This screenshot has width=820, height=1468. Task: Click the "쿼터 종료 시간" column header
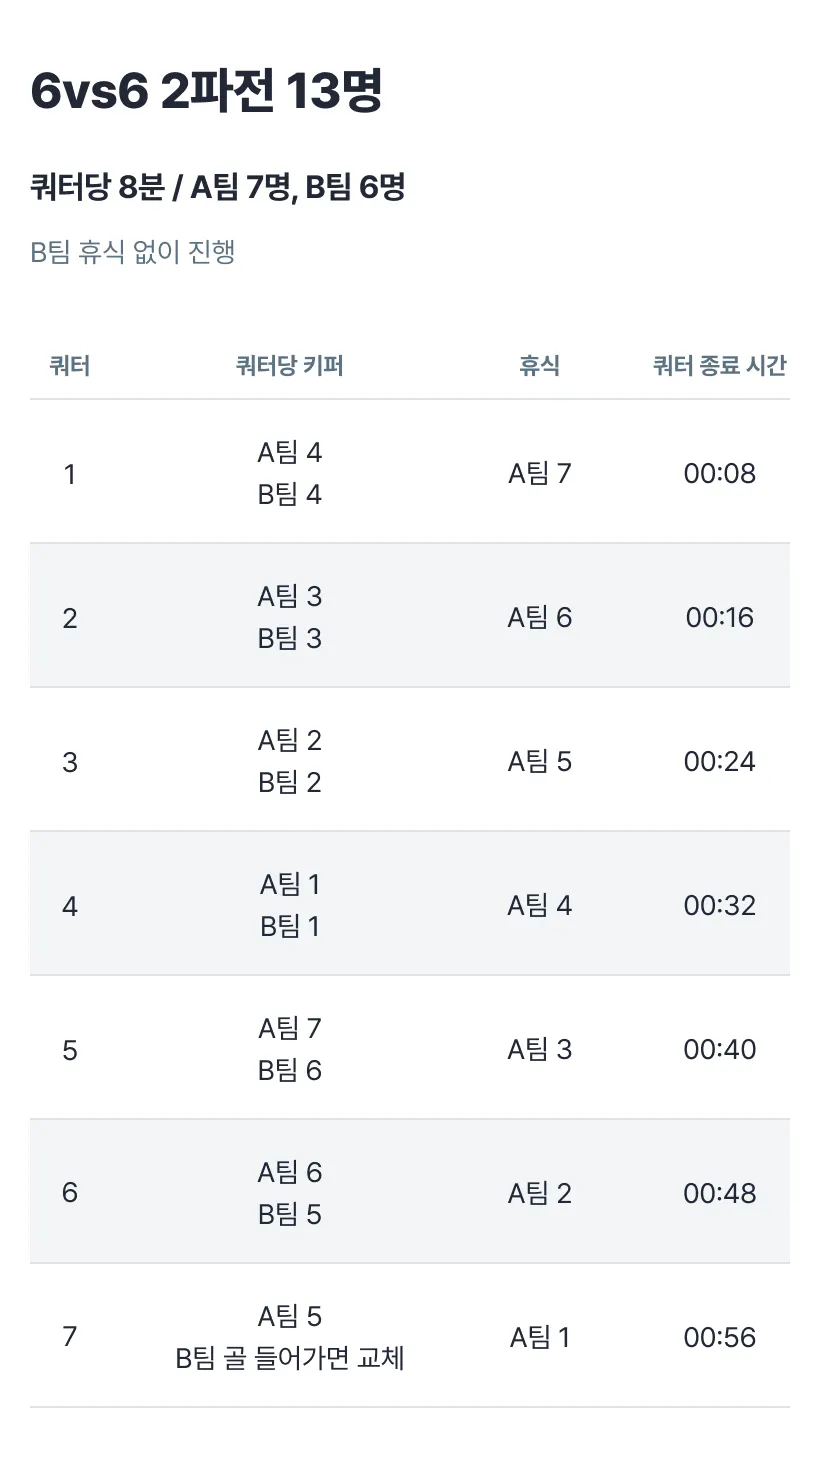coord(719,366)
